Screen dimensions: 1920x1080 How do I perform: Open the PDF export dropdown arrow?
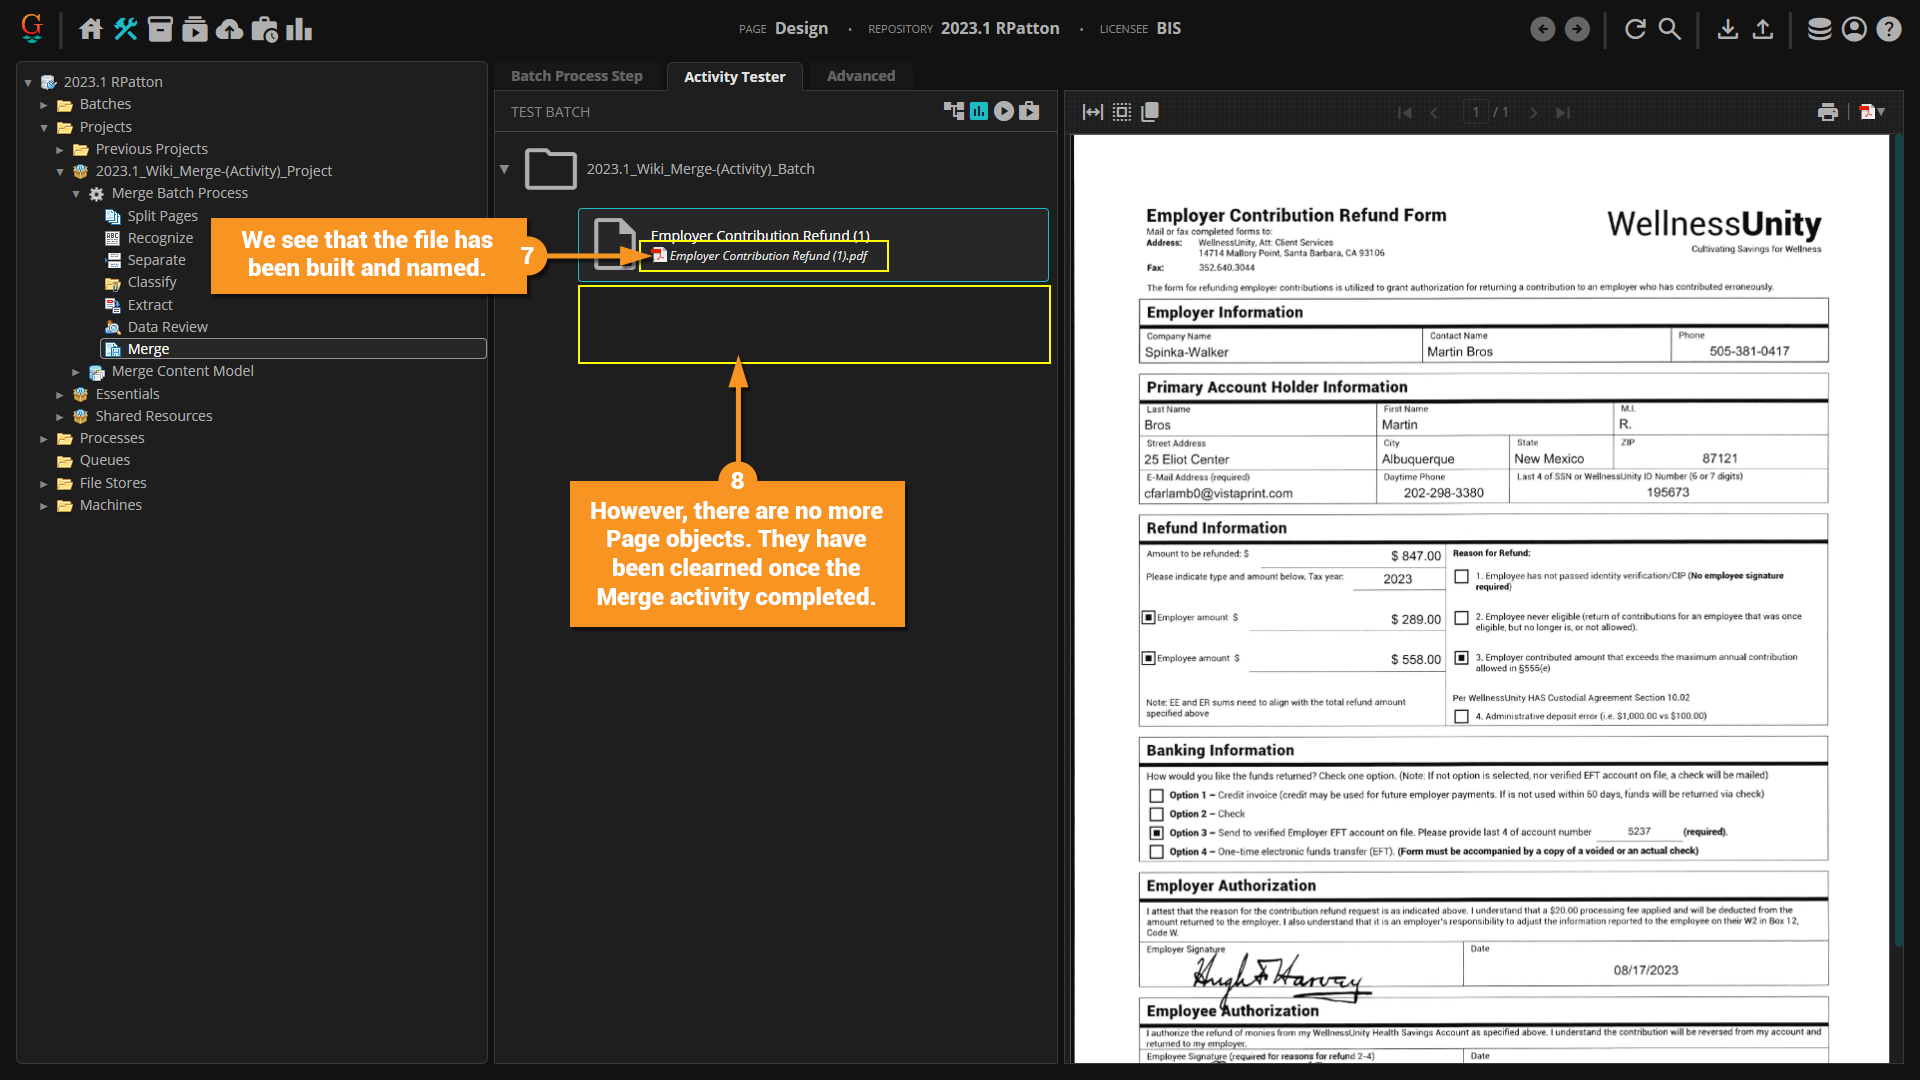(1882, 112)
